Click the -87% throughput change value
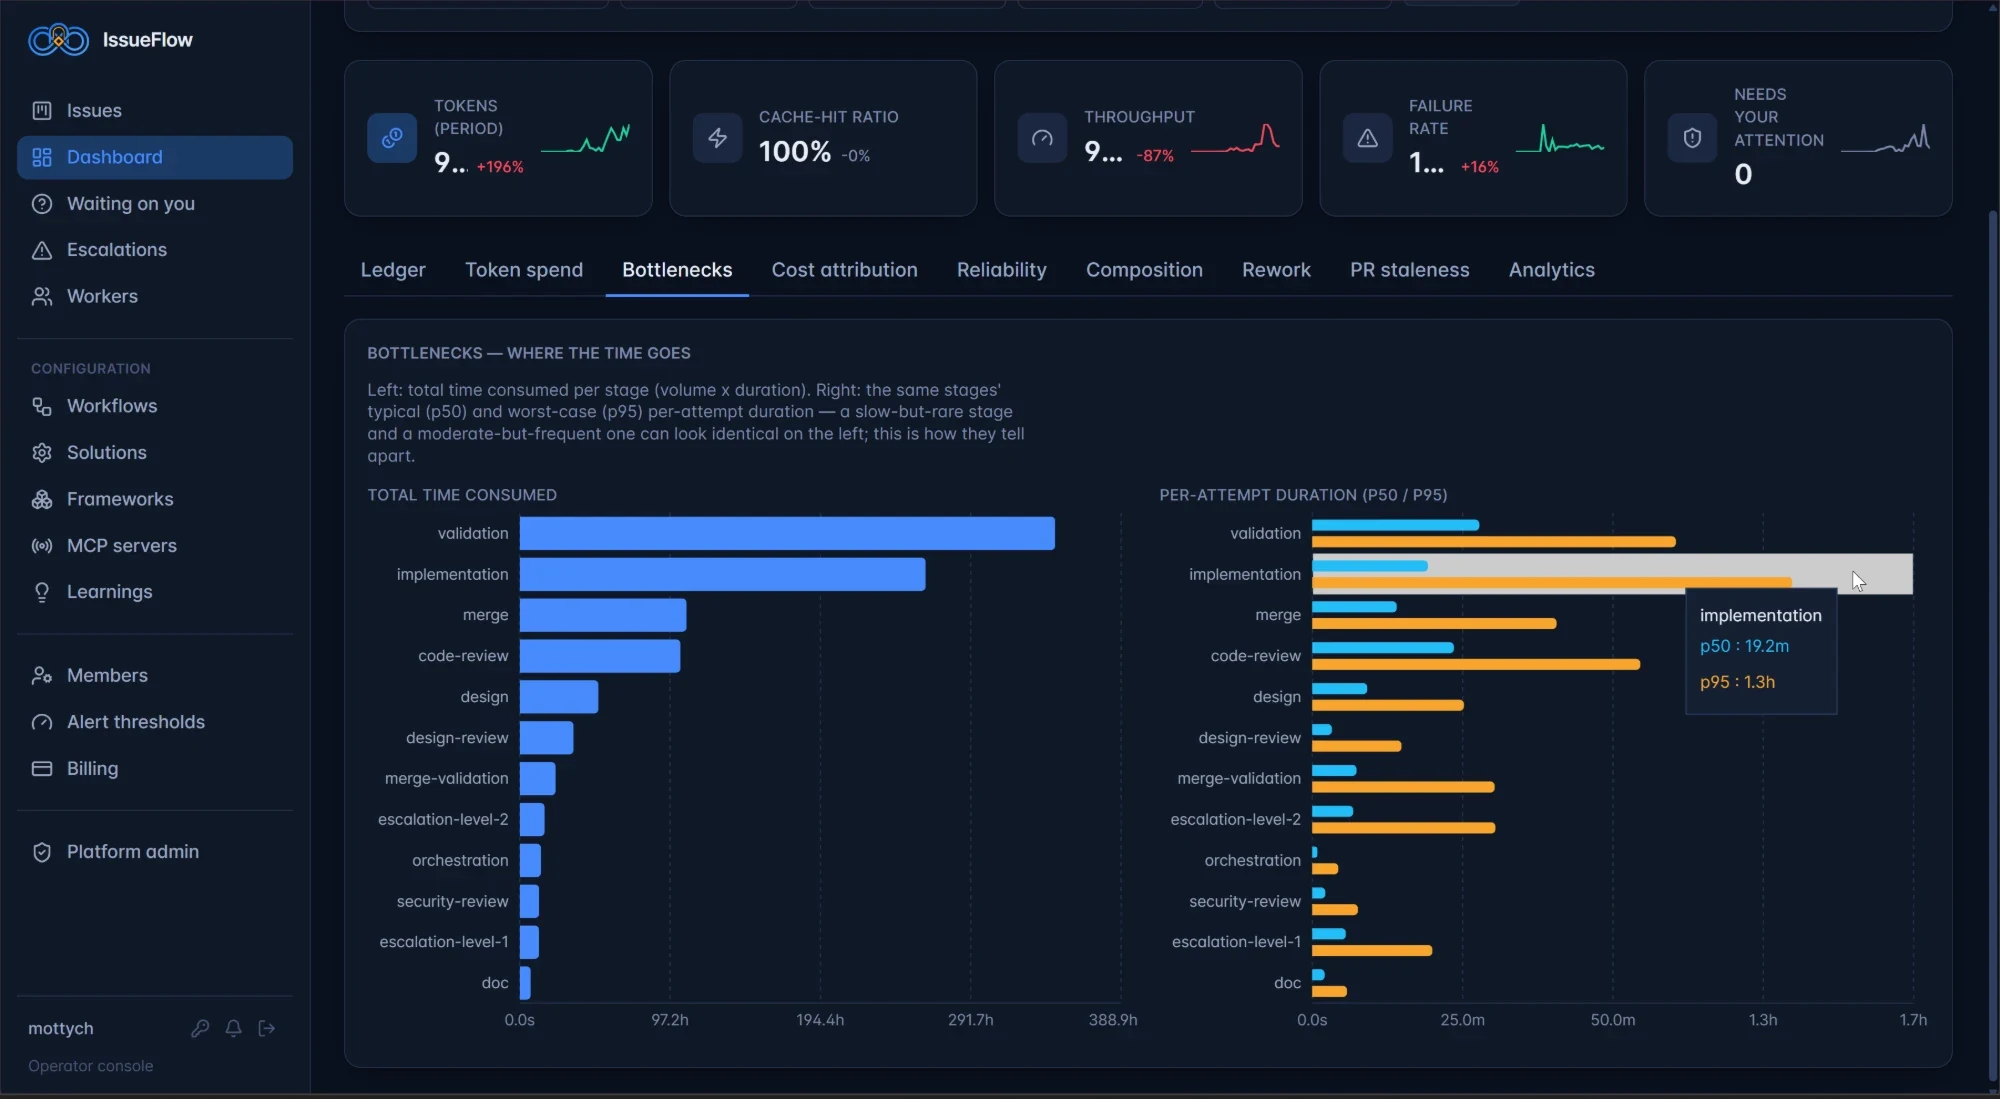The height and width of the screenshot is (1099, 2000). pos(1155,156)
